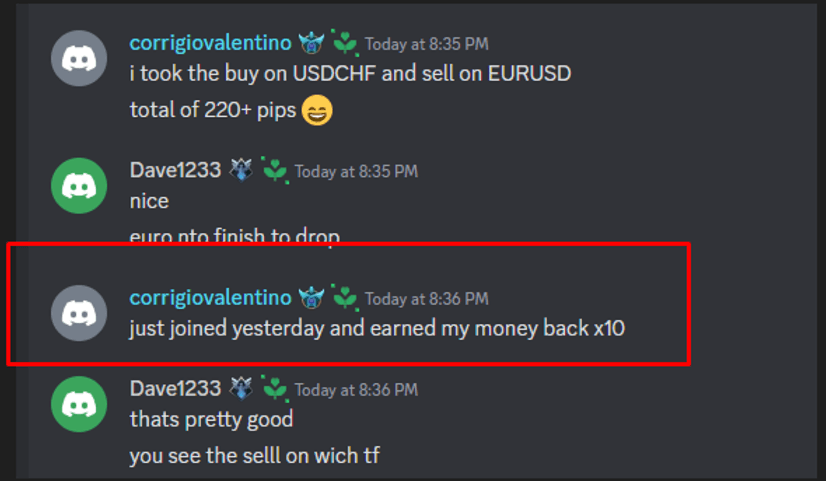Click the green sprout badge beside Dave1233 8:35 PM

[x=275, y=170]
